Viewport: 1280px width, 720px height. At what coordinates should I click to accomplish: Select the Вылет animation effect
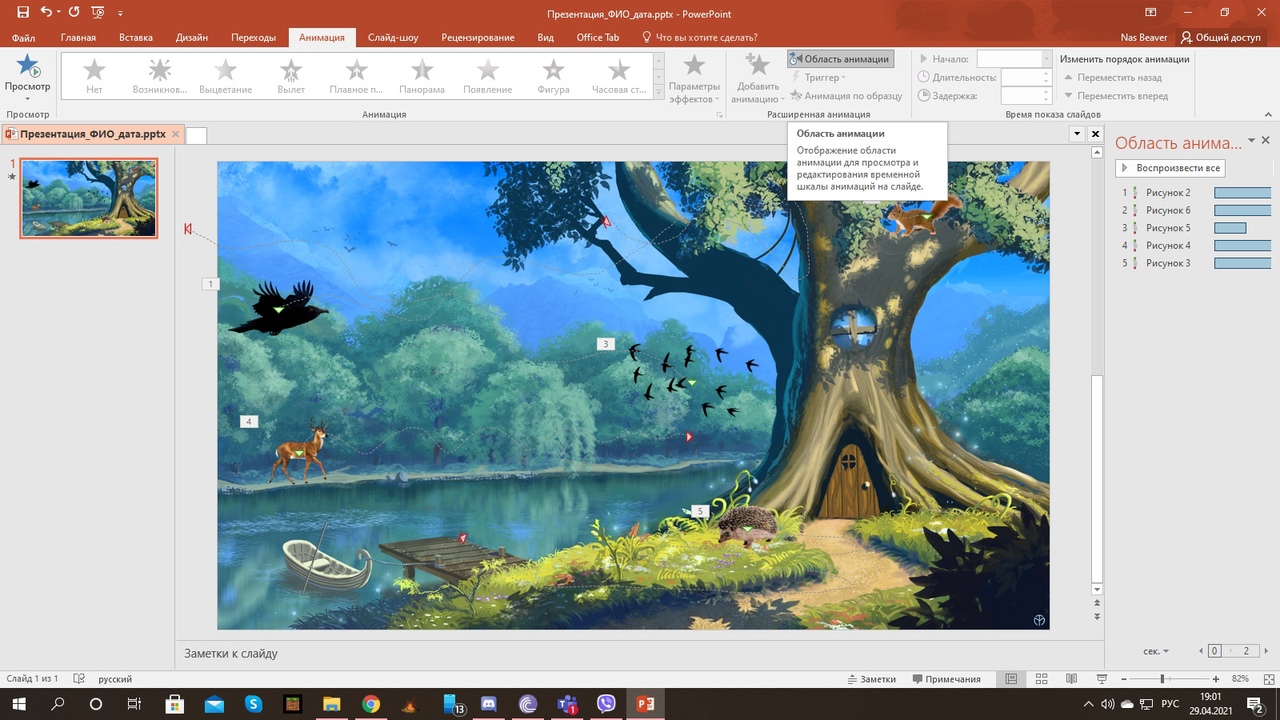click(x=291, y=76)
